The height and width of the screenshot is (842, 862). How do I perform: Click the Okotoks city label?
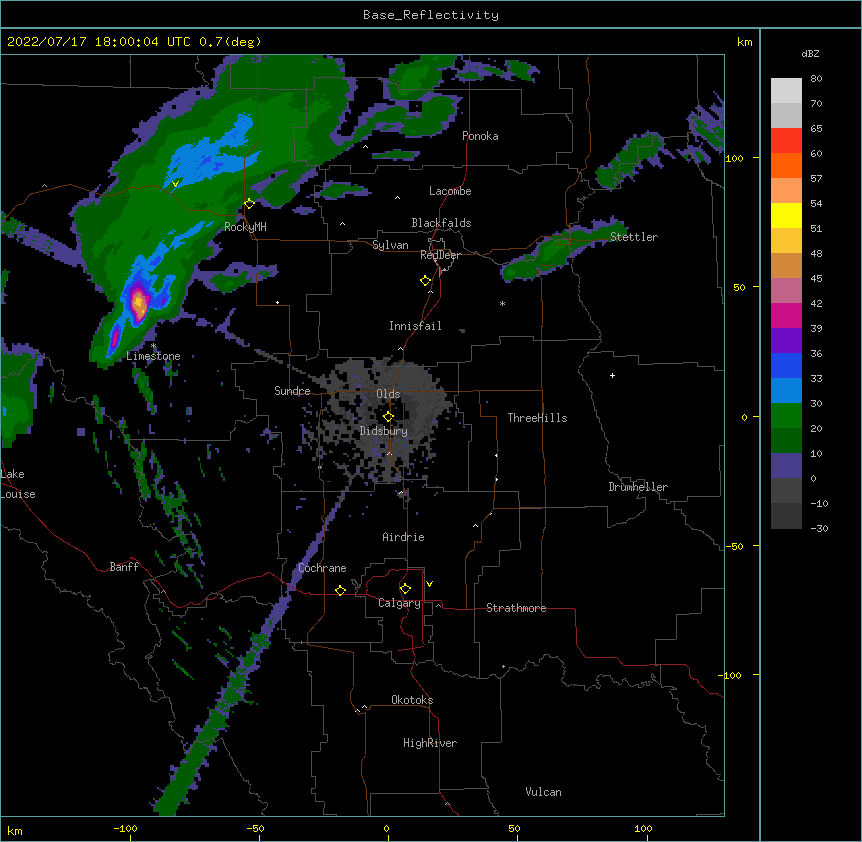point(412,700)
